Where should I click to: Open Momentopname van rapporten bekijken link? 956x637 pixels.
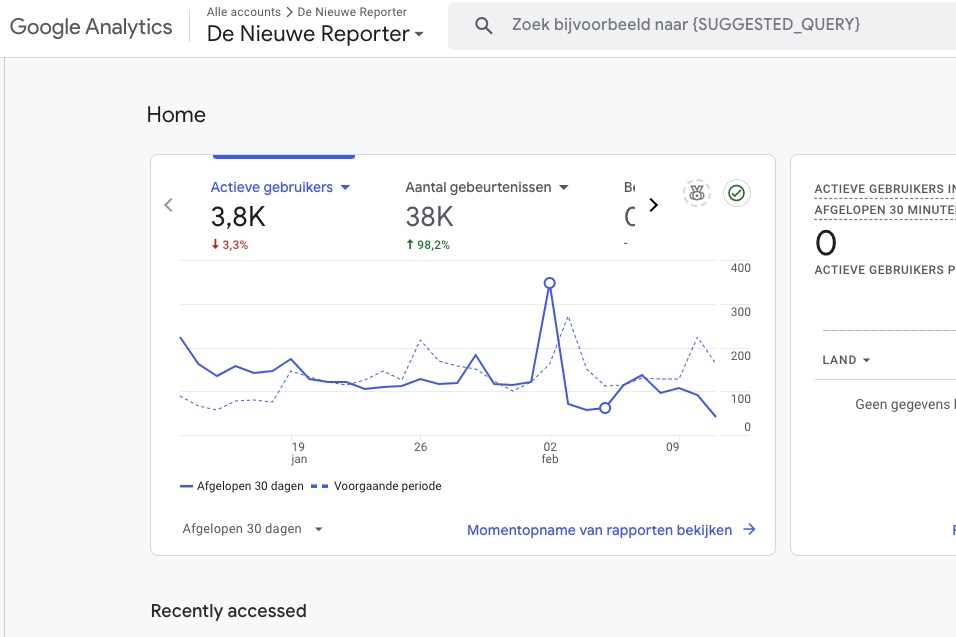(x=599, y=530)
